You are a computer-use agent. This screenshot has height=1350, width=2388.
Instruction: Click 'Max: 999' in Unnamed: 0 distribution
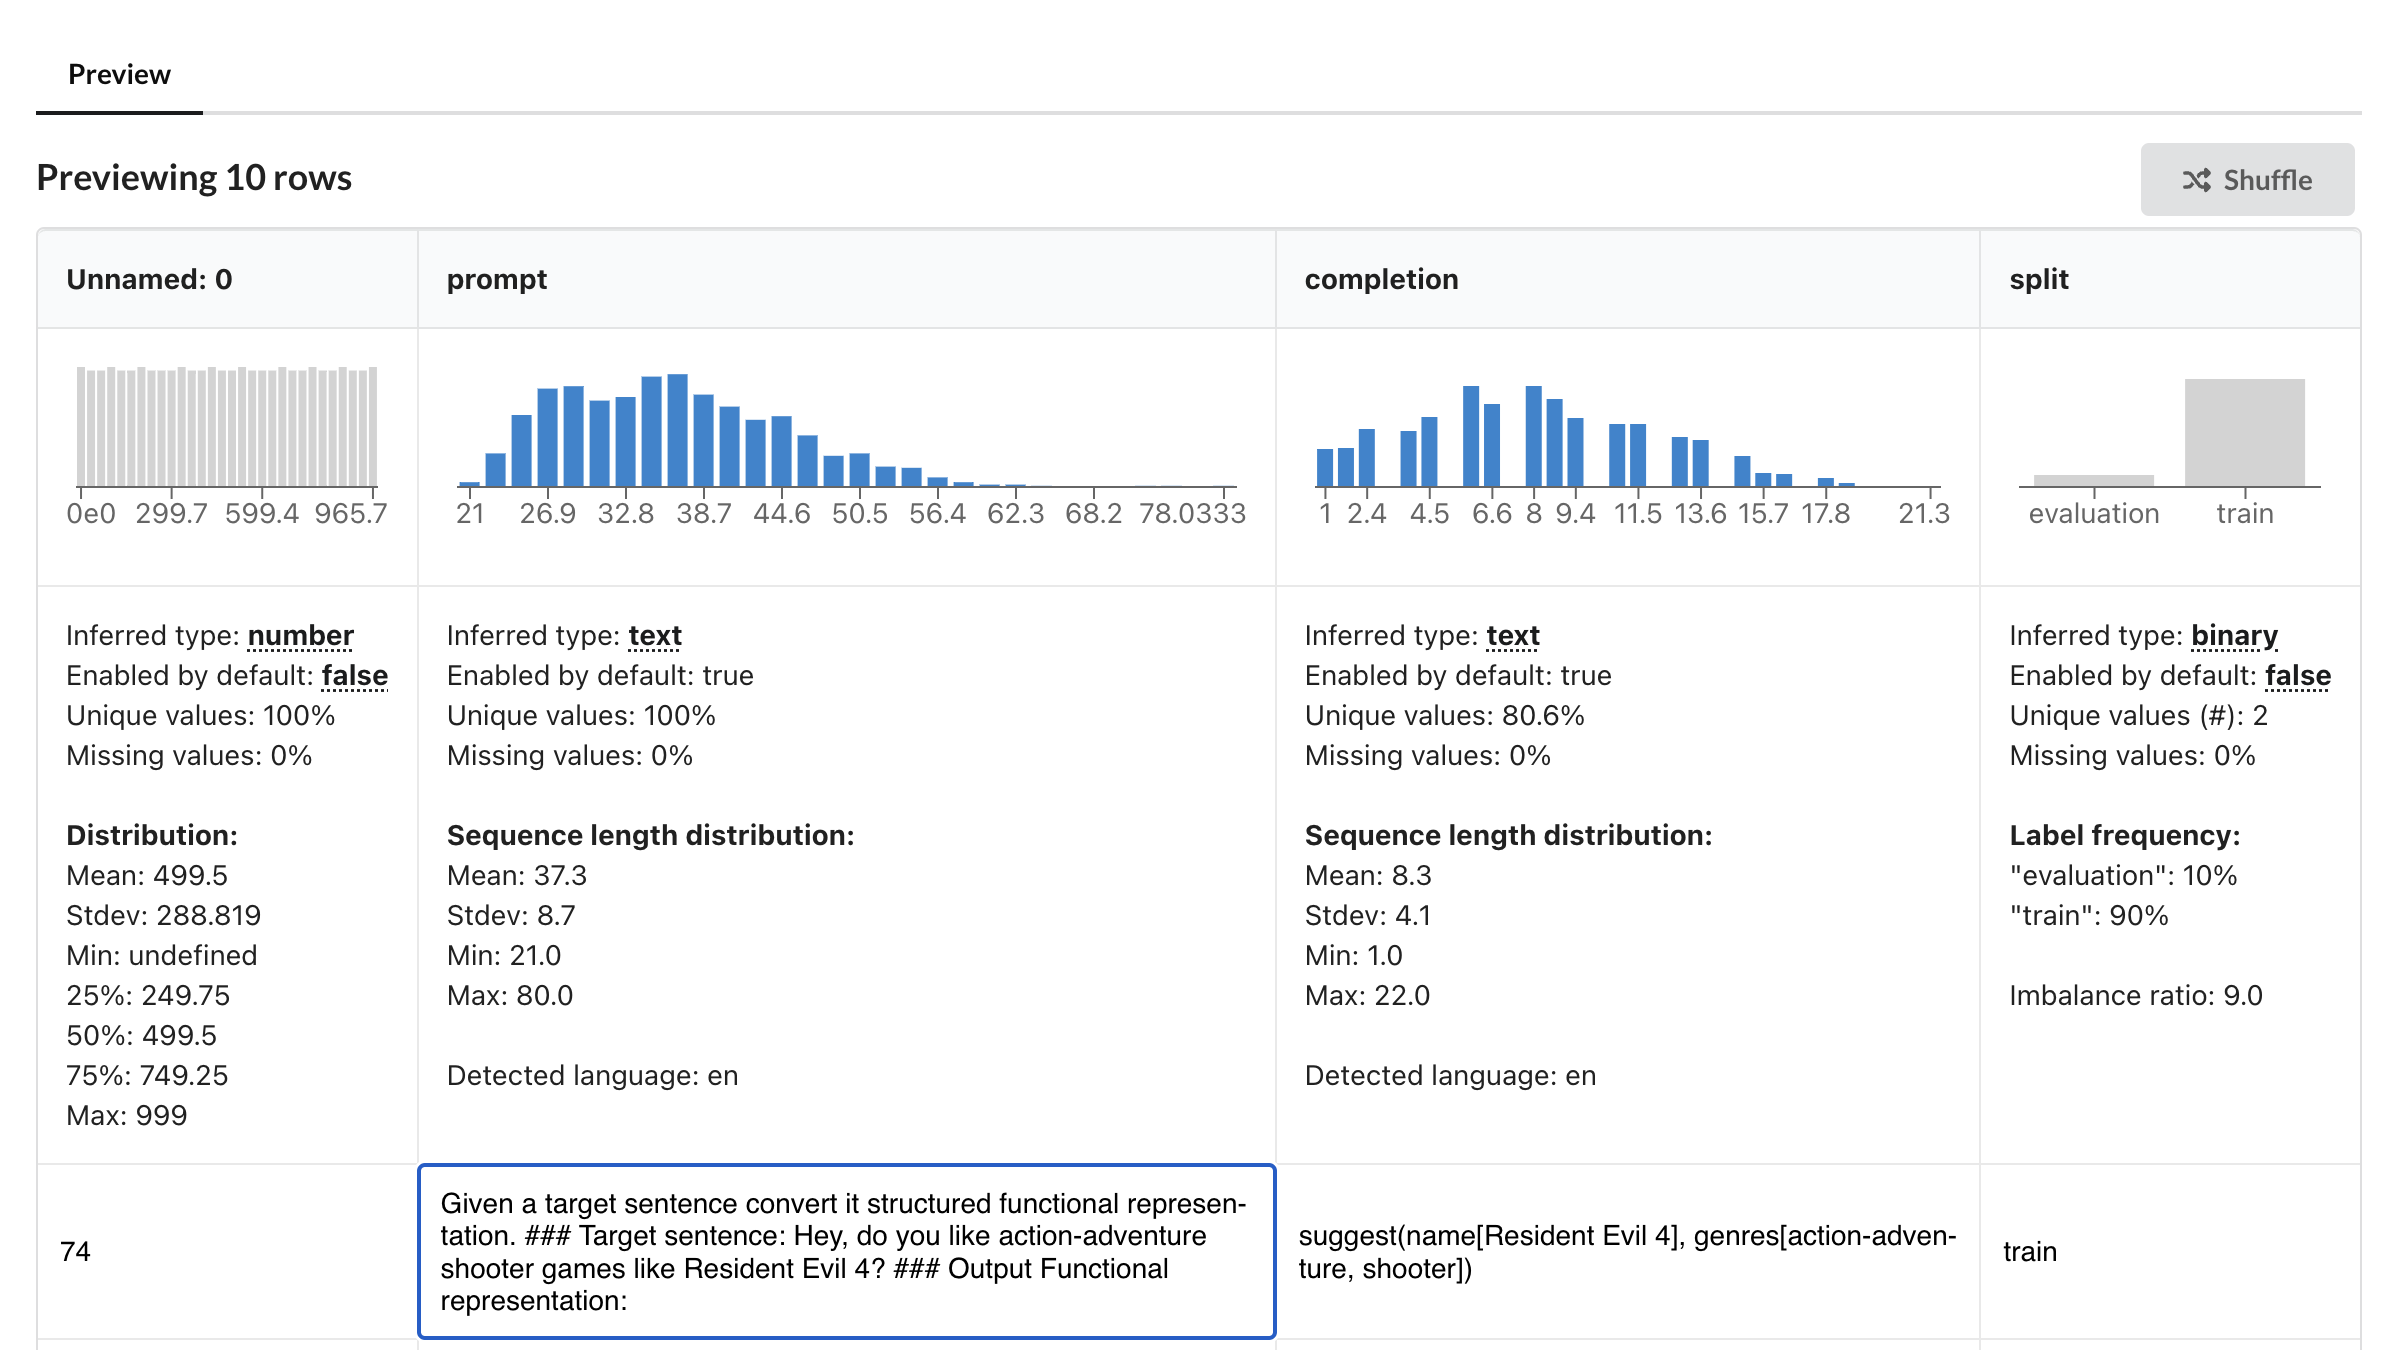pos(127,1116)
